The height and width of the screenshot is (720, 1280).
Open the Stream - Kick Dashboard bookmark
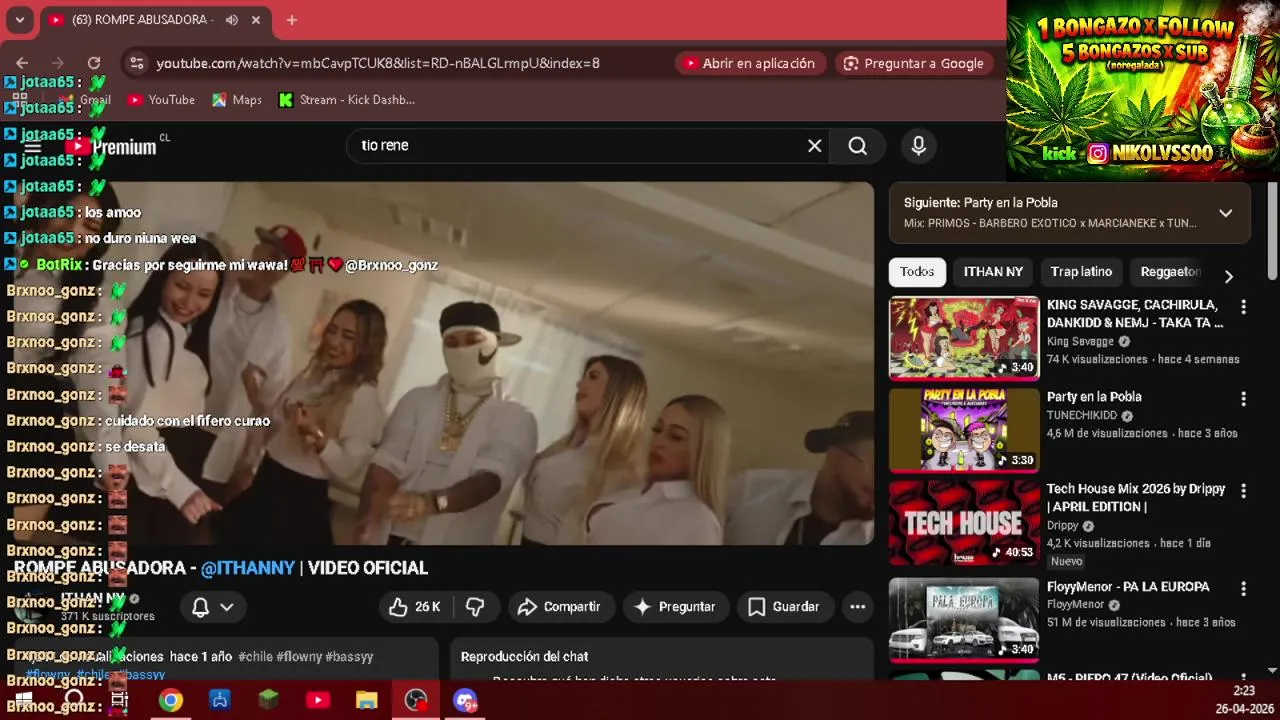(x=346, y=100)
